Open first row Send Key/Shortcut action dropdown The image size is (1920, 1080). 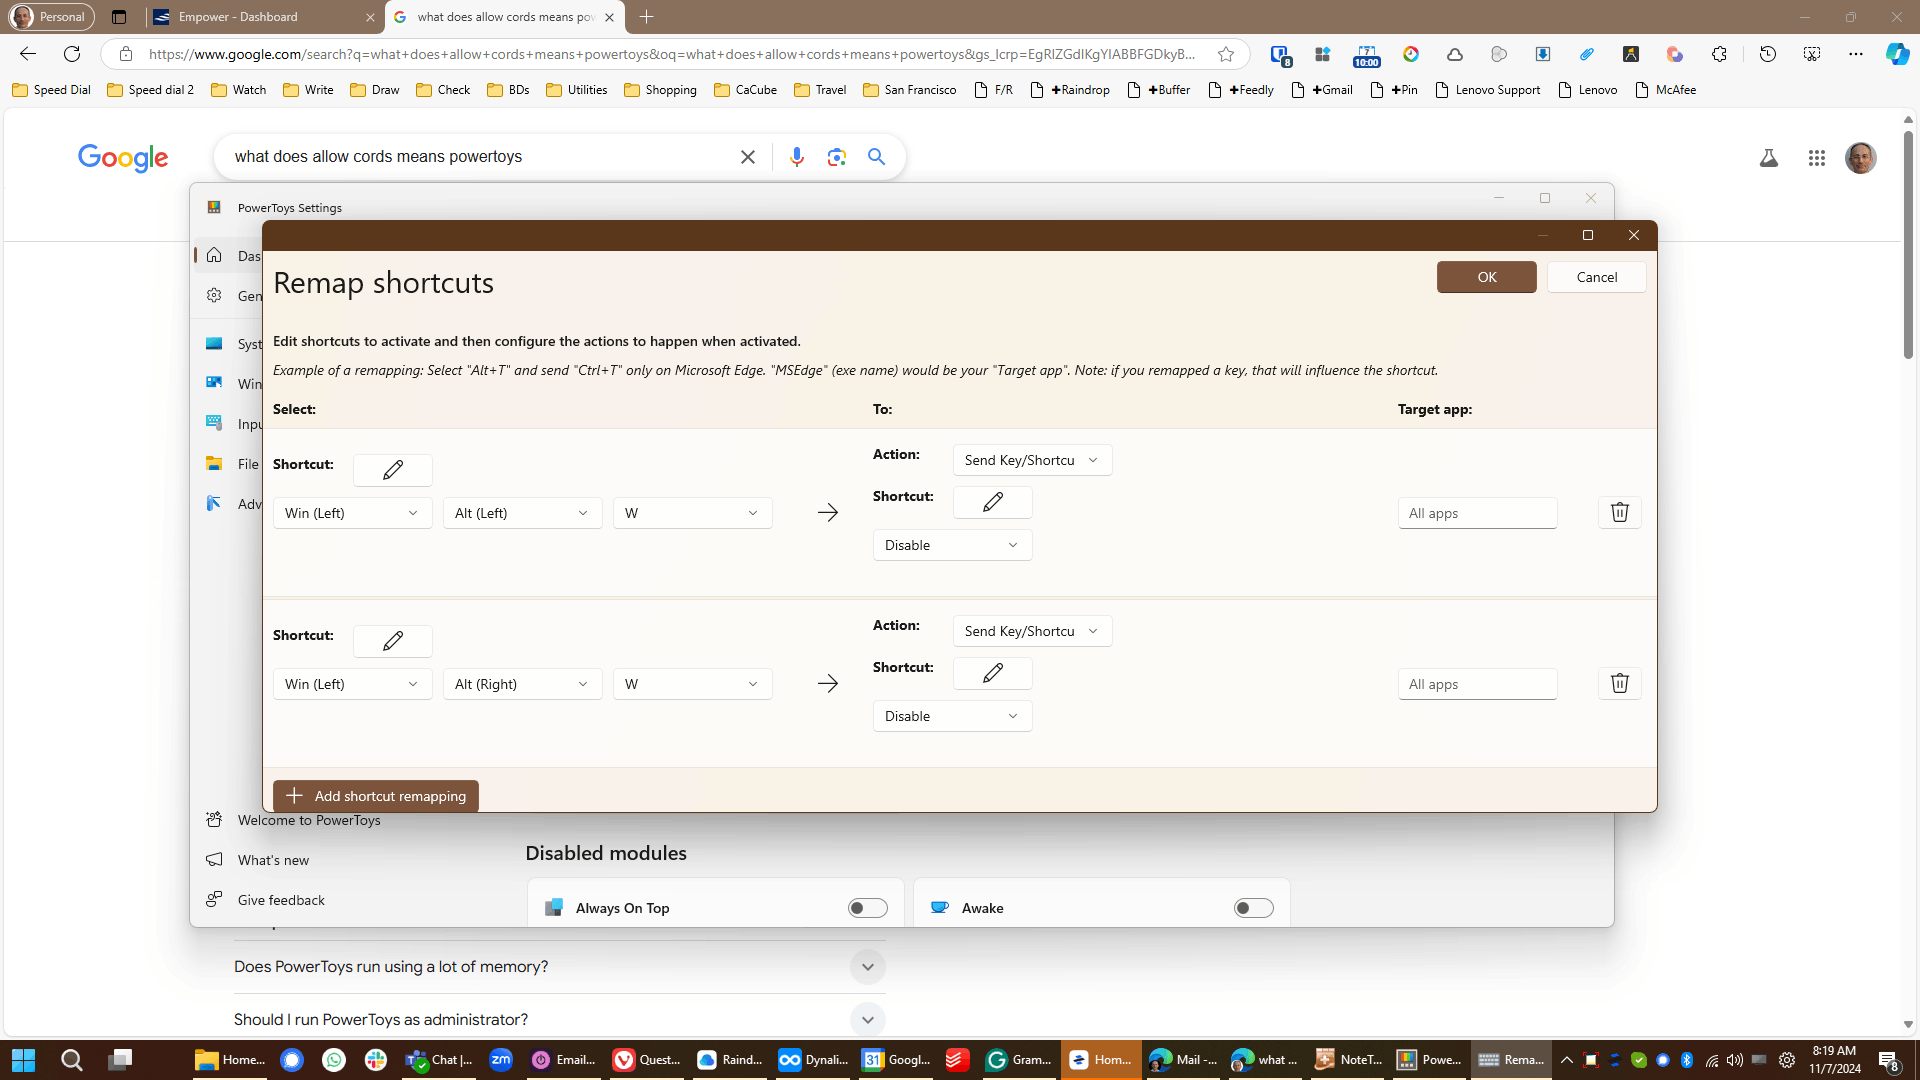point(1031,460)
